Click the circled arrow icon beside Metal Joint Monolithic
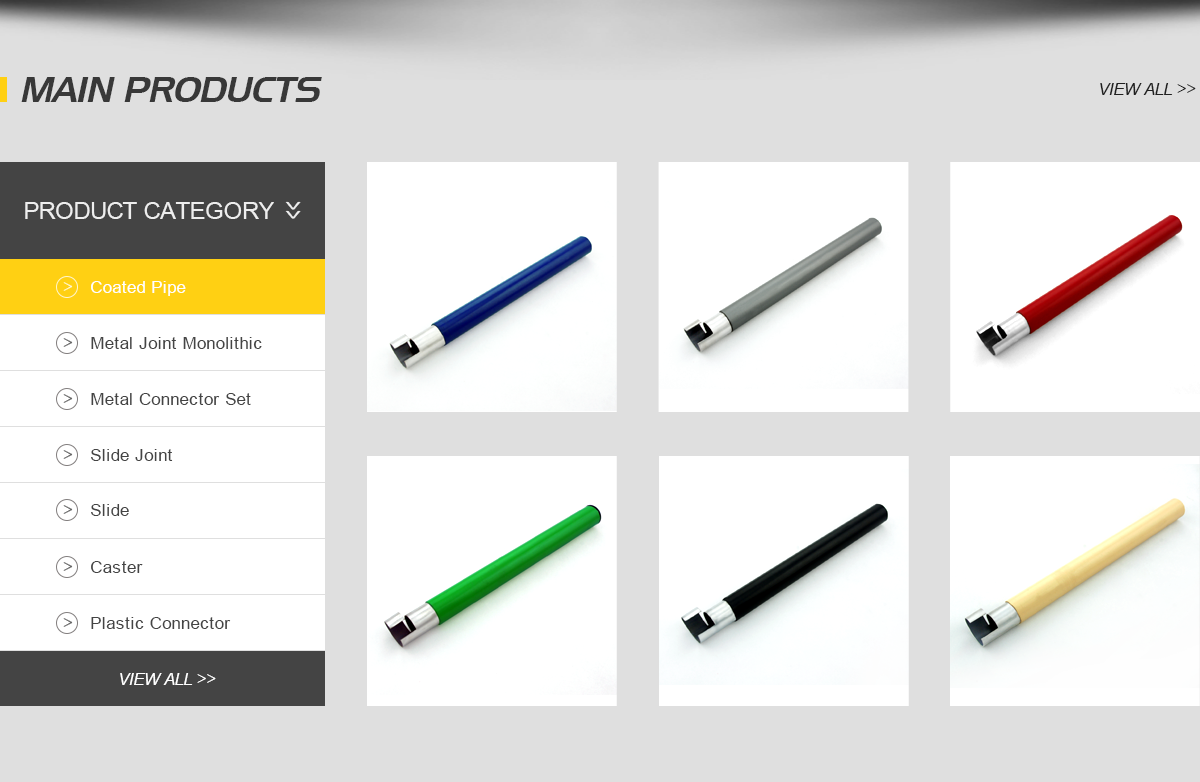 (x=67, y=343)
